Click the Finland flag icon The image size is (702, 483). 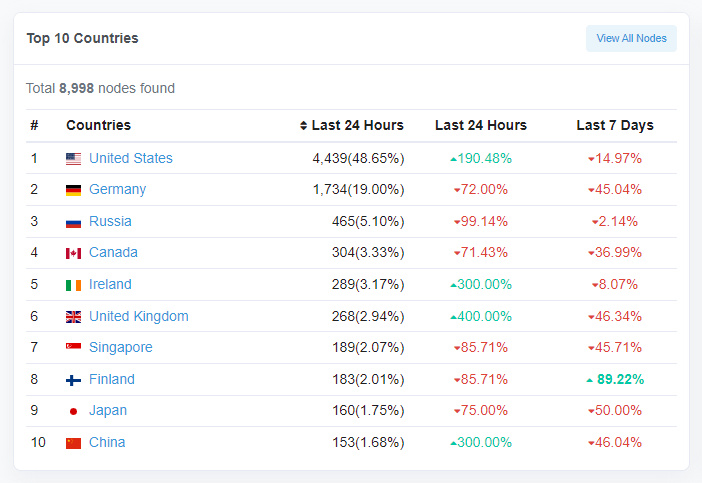pos(73,380)
